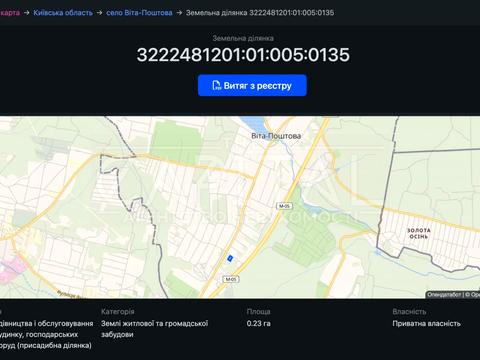Click the upper M-05 road shield on the map

pos(284,206)
